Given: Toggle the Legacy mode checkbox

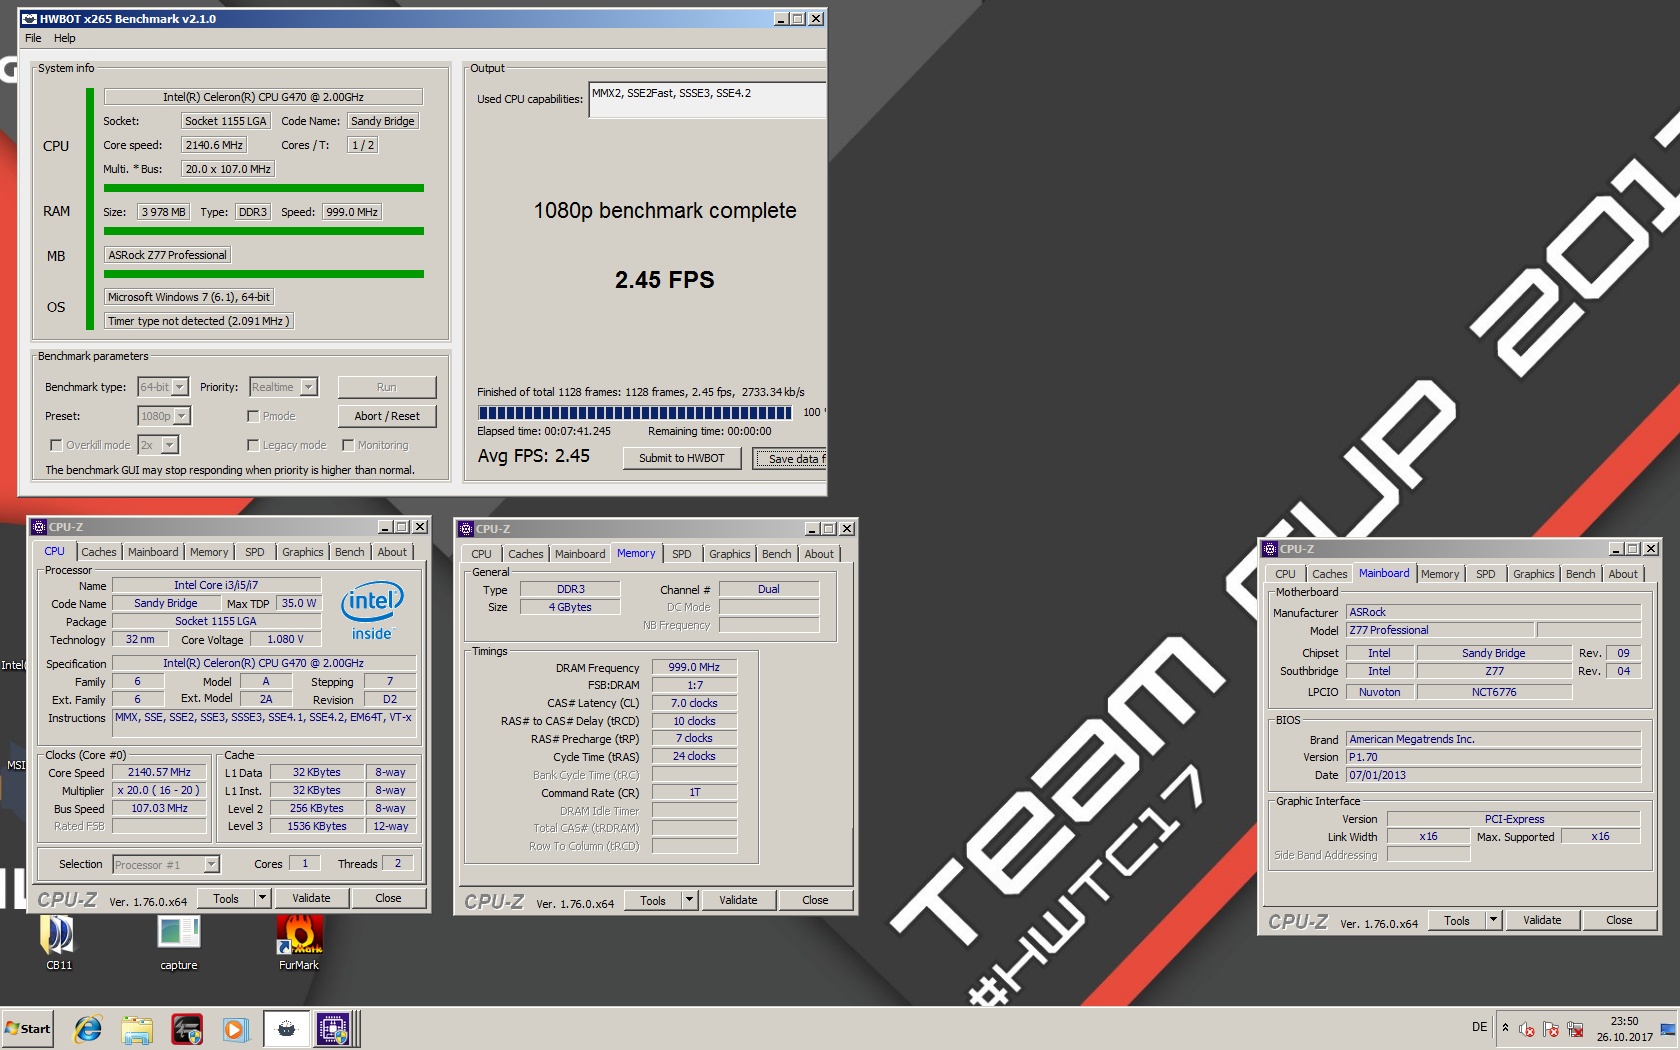Looking at the screenshot, I should click(x=253, y=445).
